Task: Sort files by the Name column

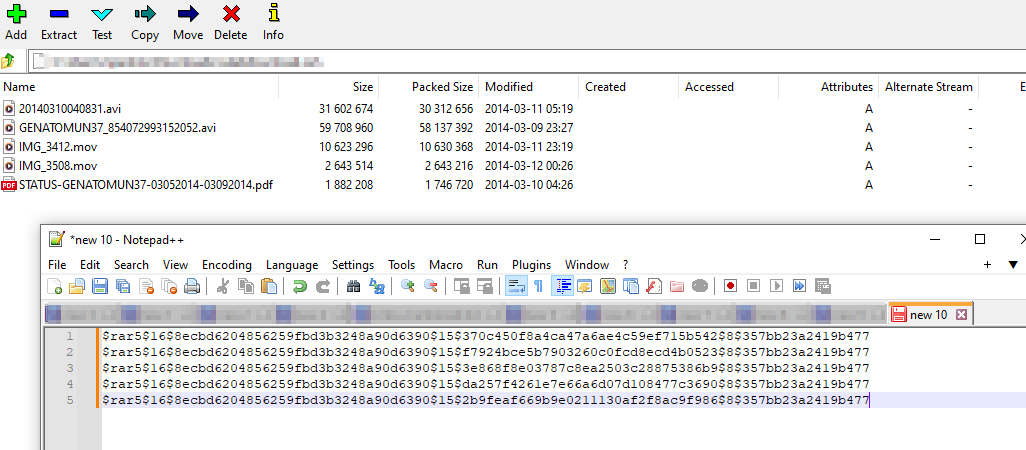Action: coord(139,87)
